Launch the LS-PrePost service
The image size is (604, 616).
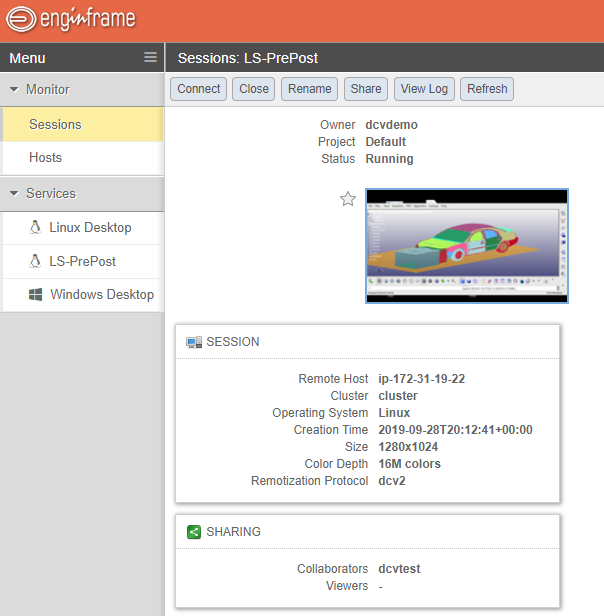83,261
